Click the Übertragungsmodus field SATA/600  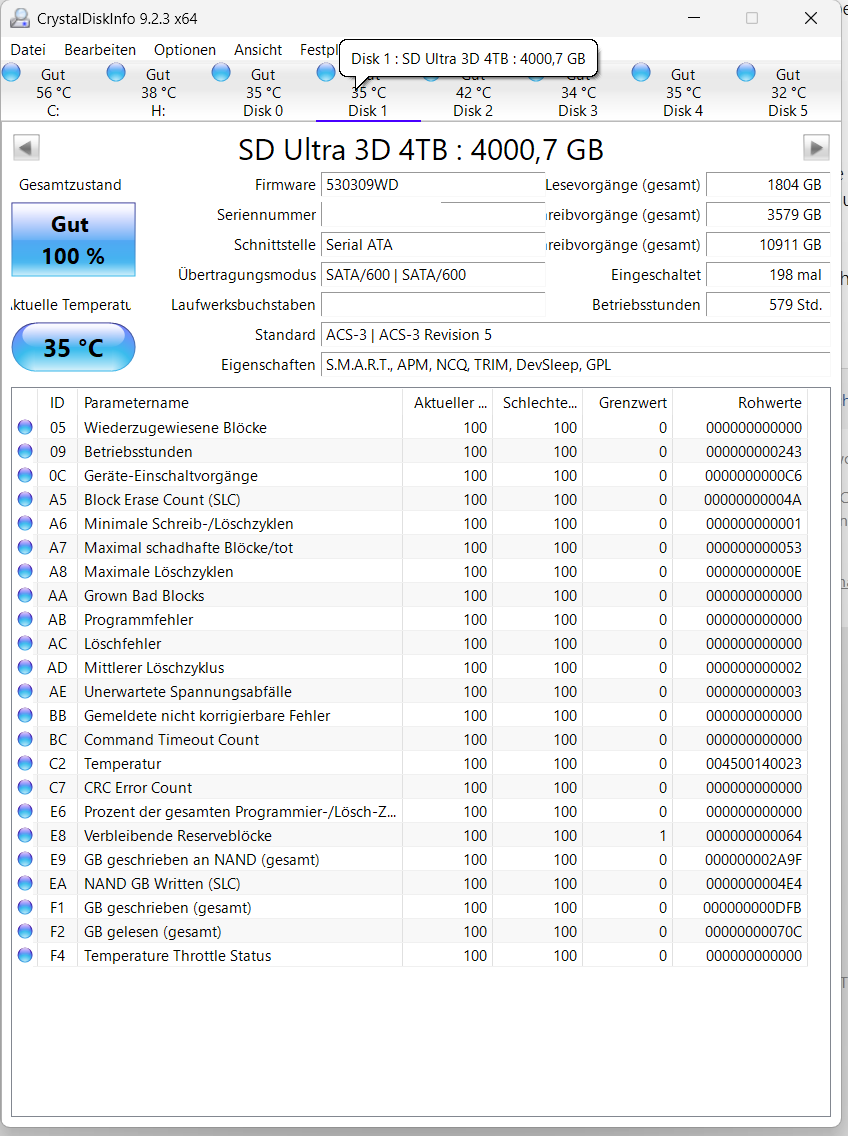(433, 275)
